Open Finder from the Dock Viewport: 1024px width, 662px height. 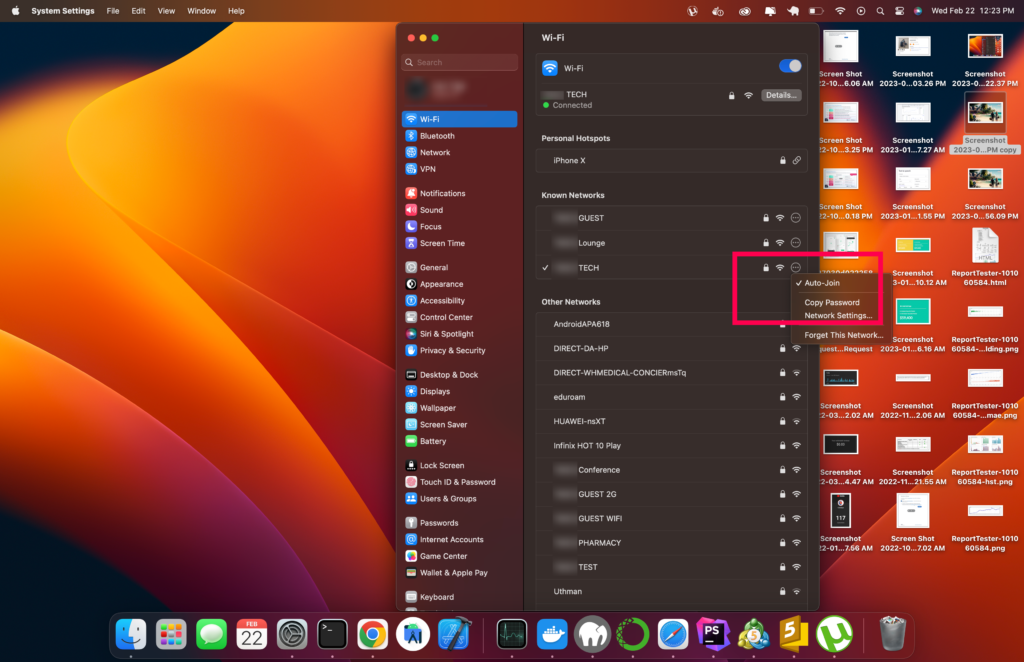point(131,634)
